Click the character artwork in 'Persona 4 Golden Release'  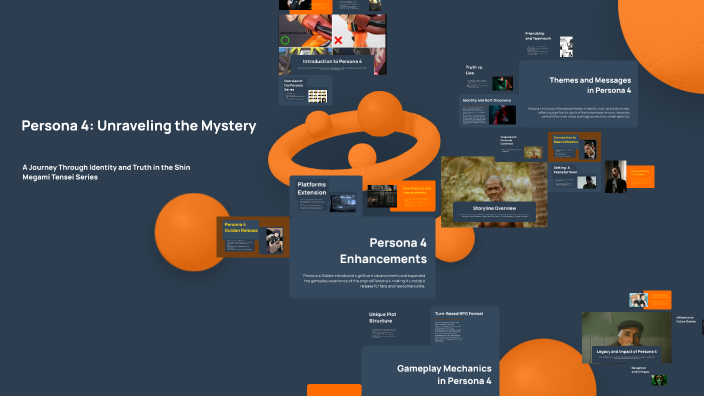(274, 240)
